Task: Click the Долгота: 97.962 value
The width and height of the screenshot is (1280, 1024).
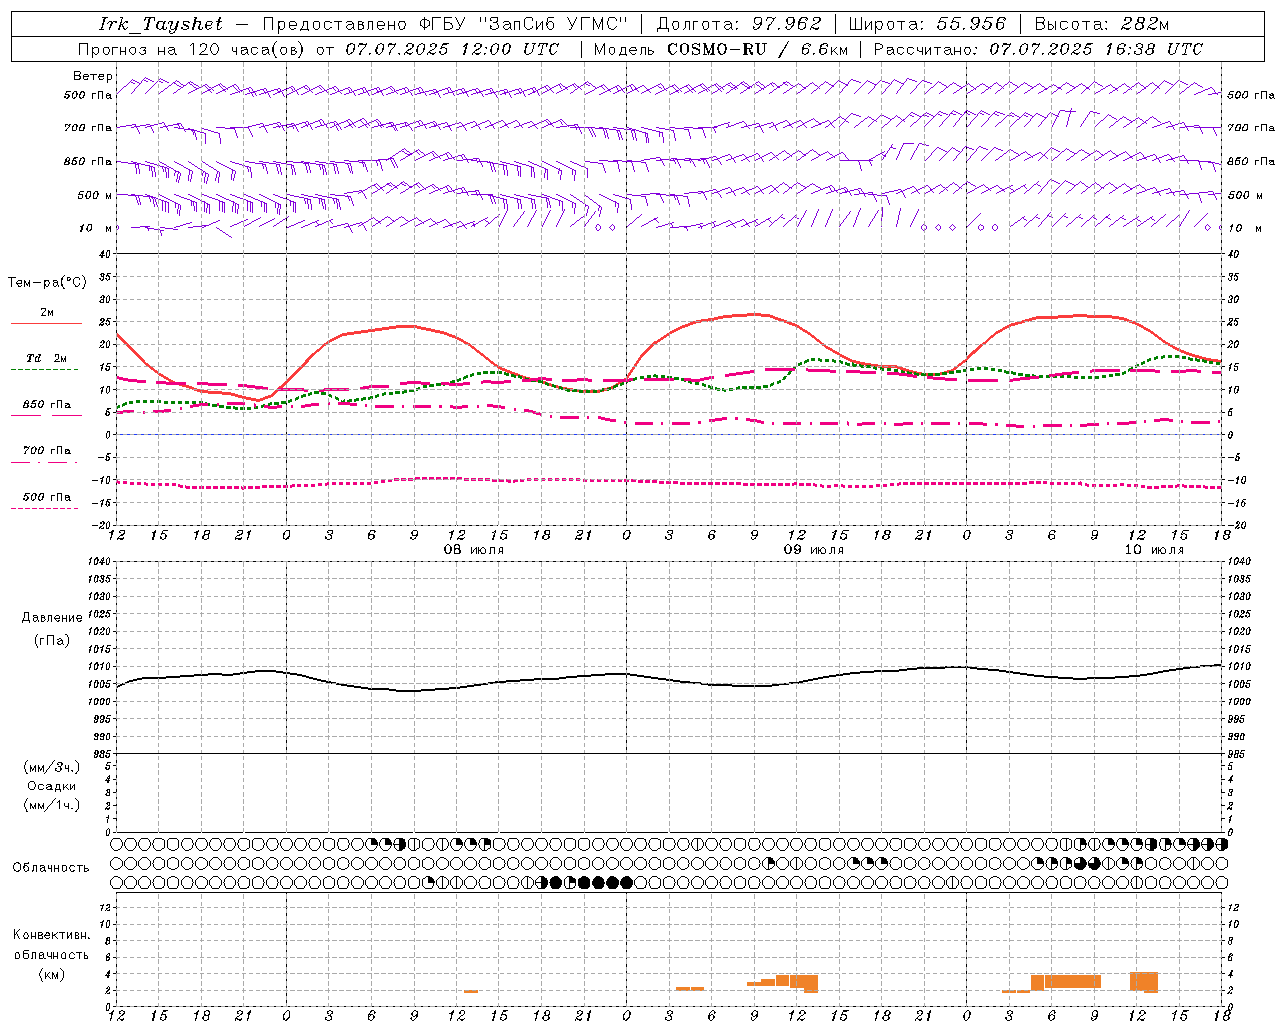Action: tap(739, 24)
